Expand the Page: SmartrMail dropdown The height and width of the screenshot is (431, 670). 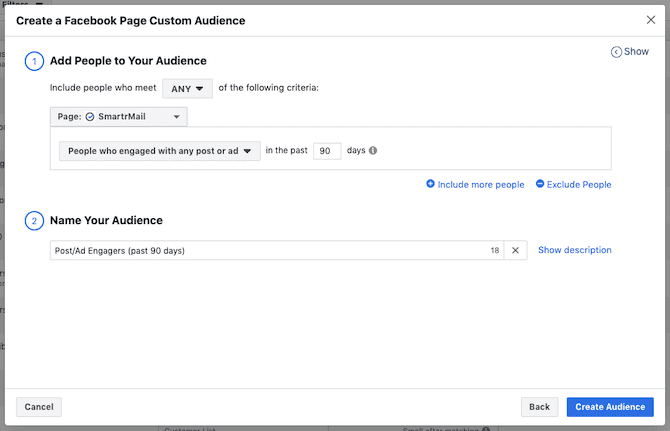[x=118, y=117]
